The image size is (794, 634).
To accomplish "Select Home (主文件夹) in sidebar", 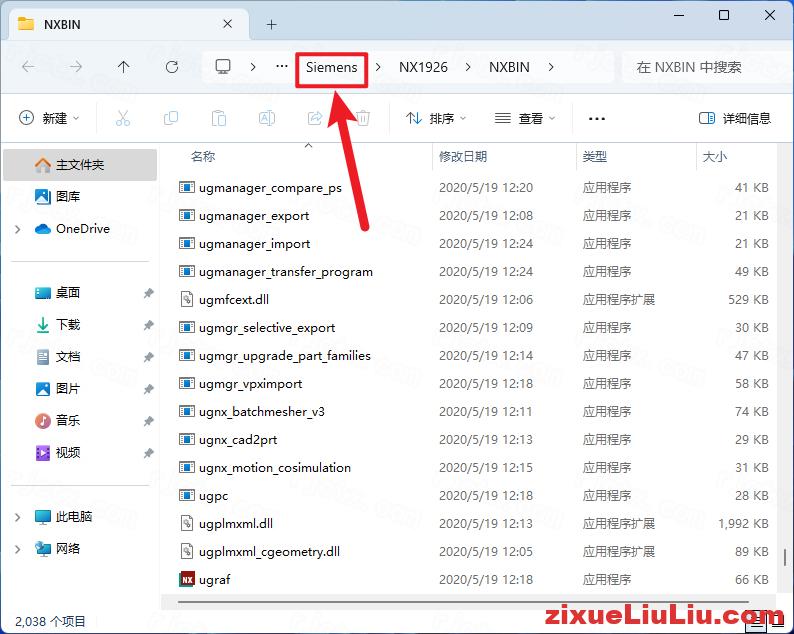I will tap(80, 165).
